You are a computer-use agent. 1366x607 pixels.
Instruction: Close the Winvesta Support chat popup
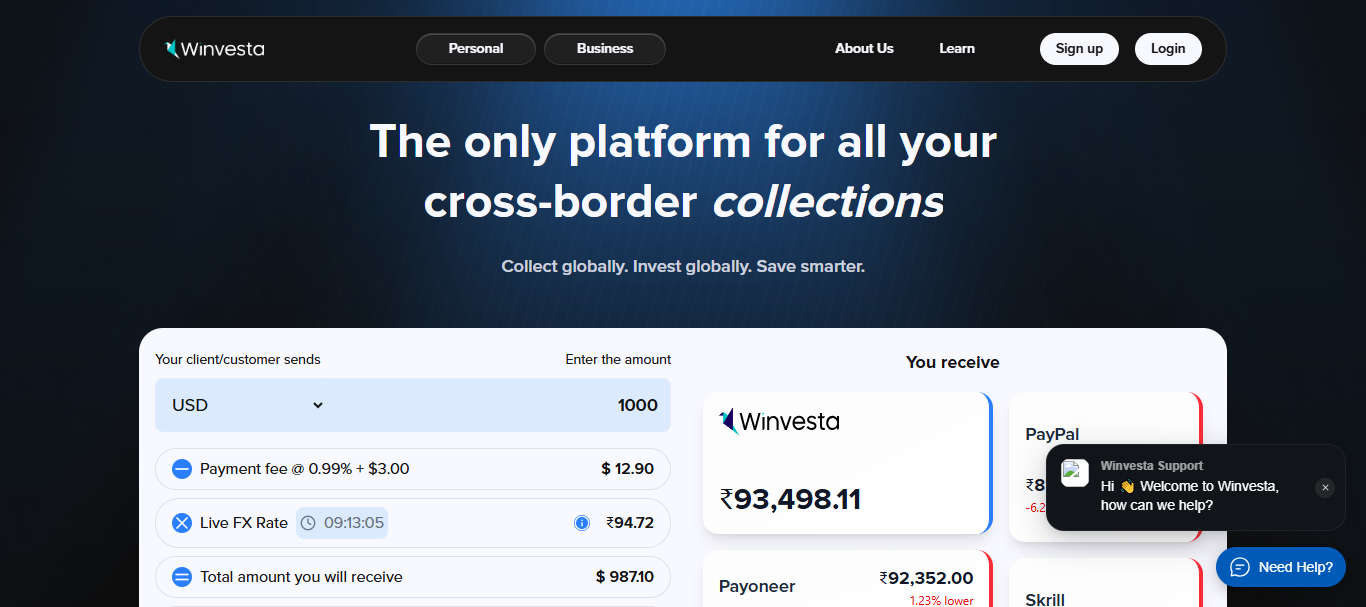[1325, 488]
